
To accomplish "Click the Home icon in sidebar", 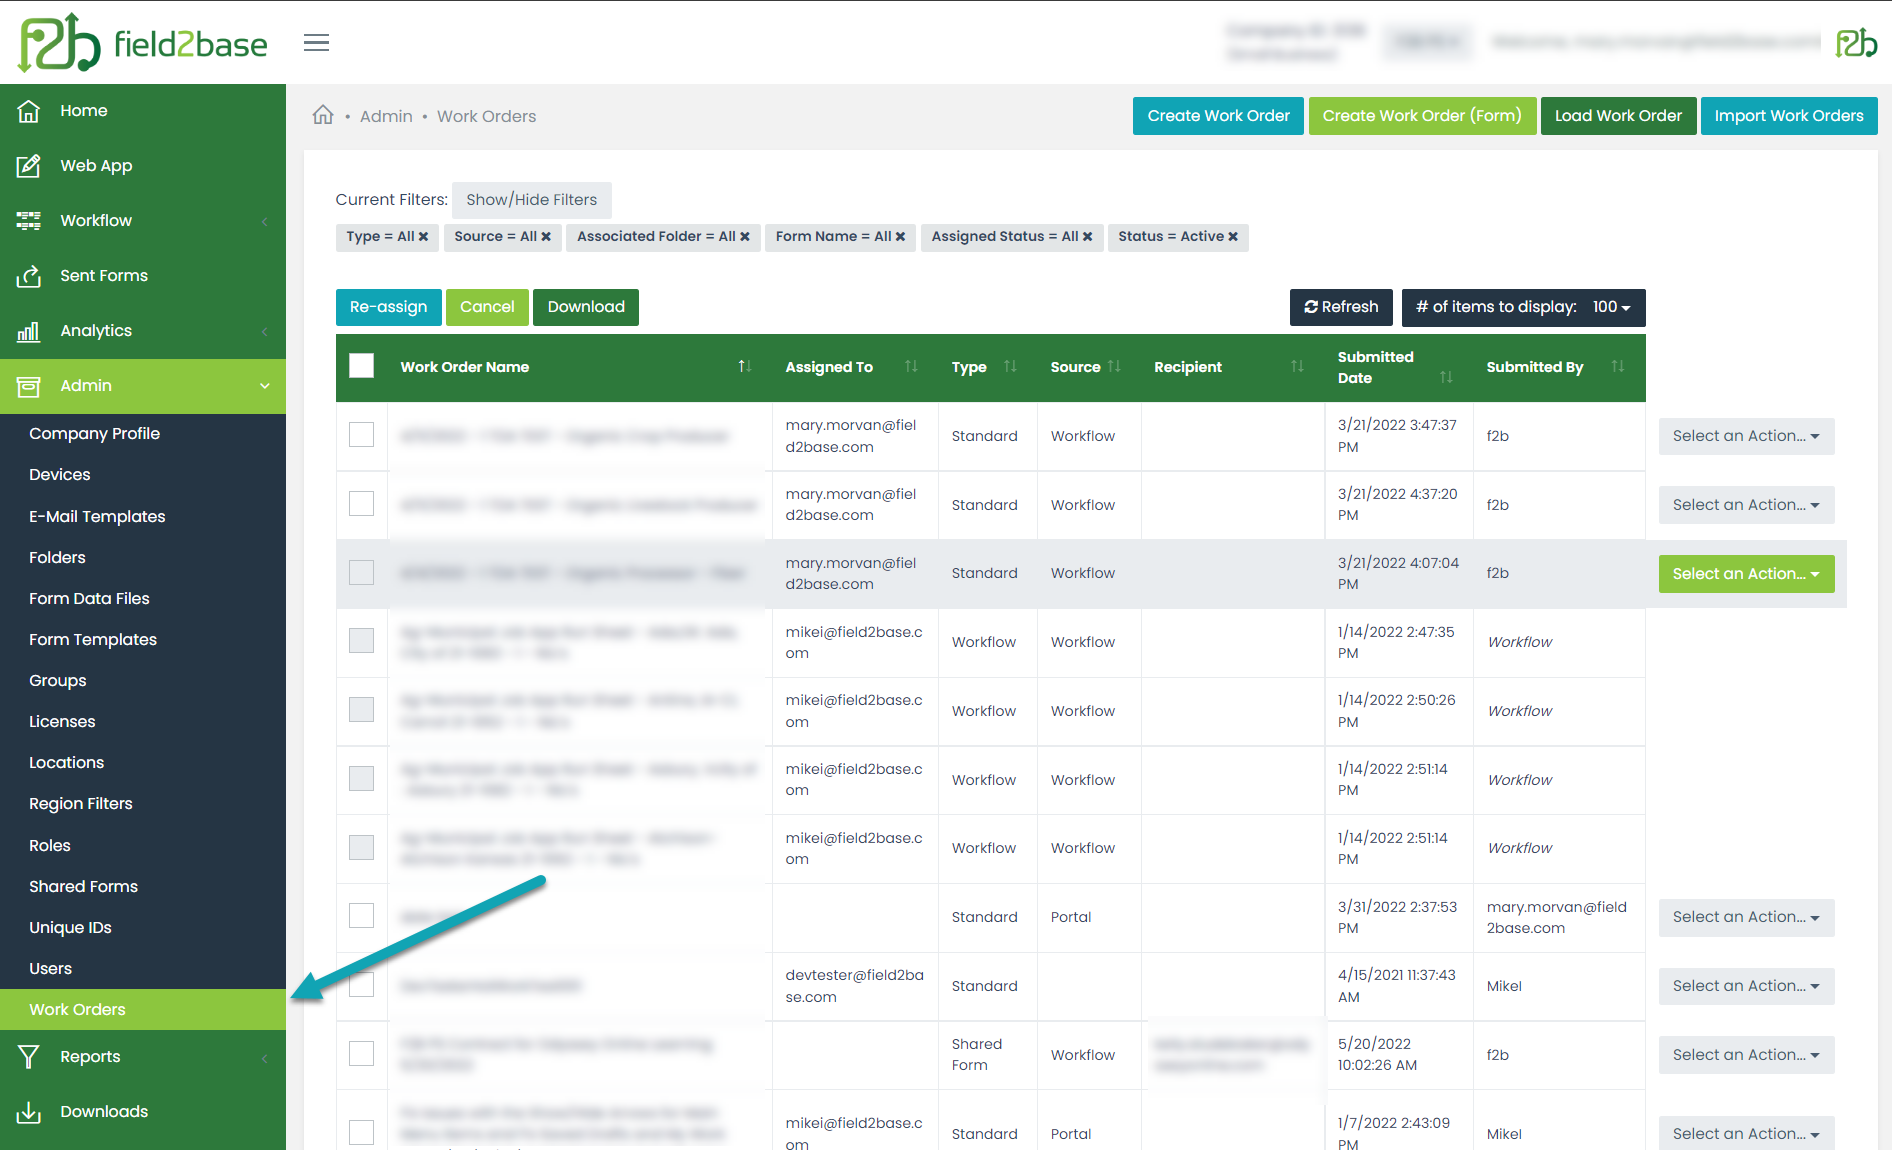I will pyautogui.click(x=29, y=111).
